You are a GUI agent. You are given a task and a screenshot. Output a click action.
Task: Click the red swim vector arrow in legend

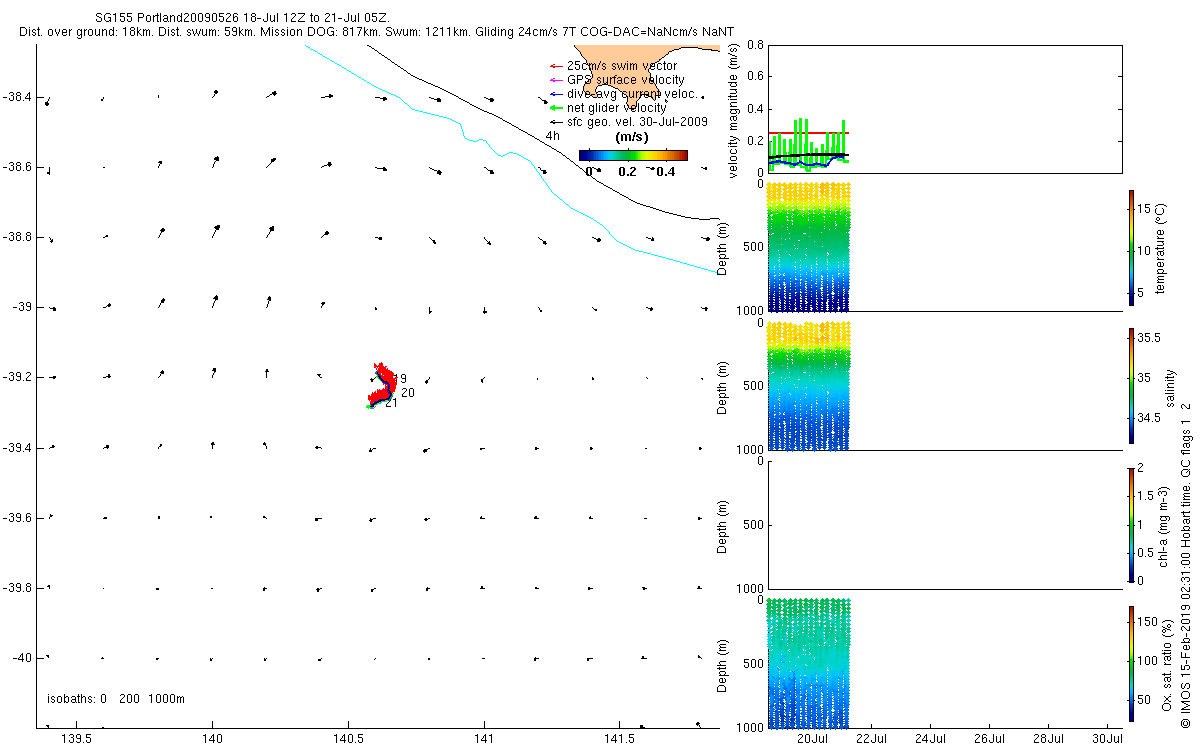[555, 66]
